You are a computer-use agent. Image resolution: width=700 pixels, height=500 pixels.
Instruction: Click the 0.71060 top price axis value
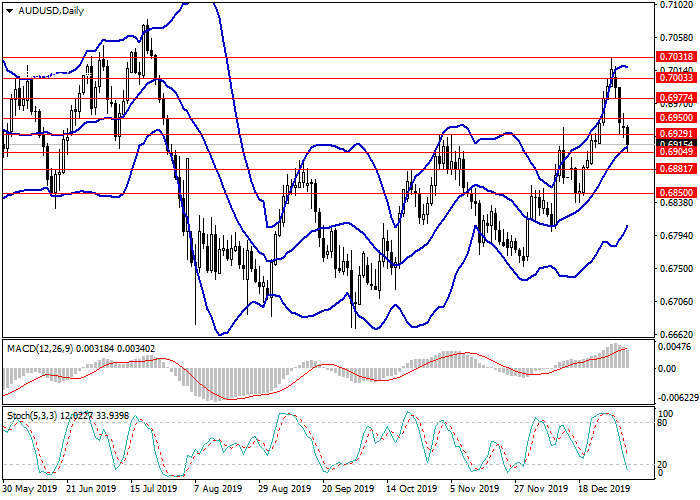click(x=676, y=6)
